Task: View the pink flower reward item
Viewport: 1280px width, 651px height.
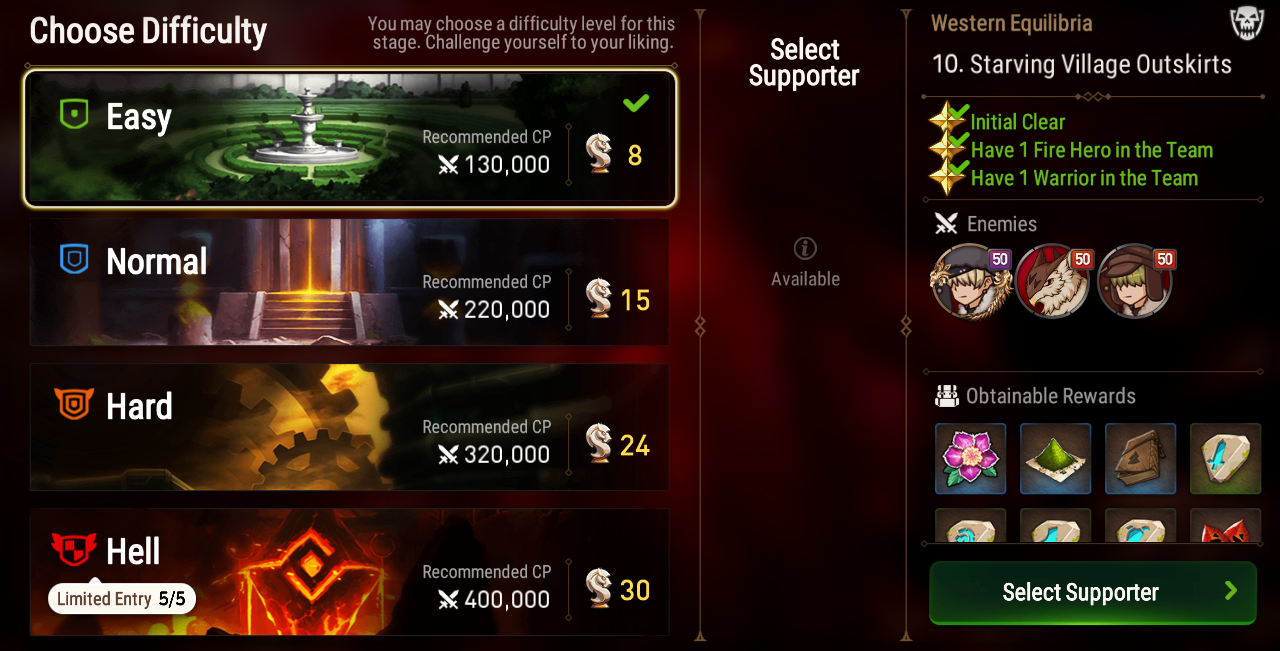Action: pos(971,459)
